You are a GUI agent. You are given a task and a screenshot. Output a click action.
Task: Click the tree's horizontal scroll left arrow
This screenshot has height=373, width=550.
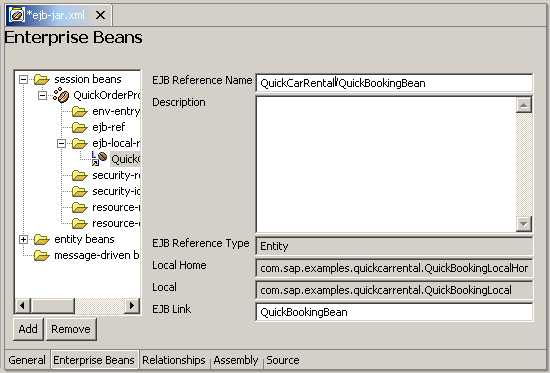click(x=23, y=305)
